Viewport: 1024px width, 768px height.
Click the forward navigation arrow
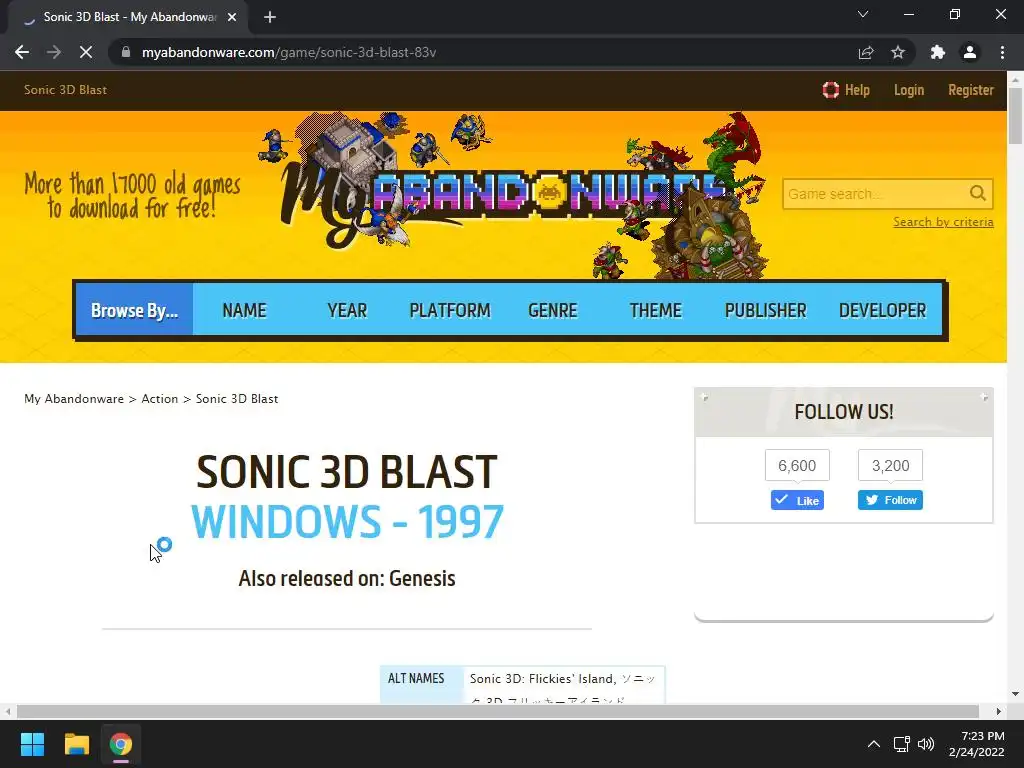point(54,52)
